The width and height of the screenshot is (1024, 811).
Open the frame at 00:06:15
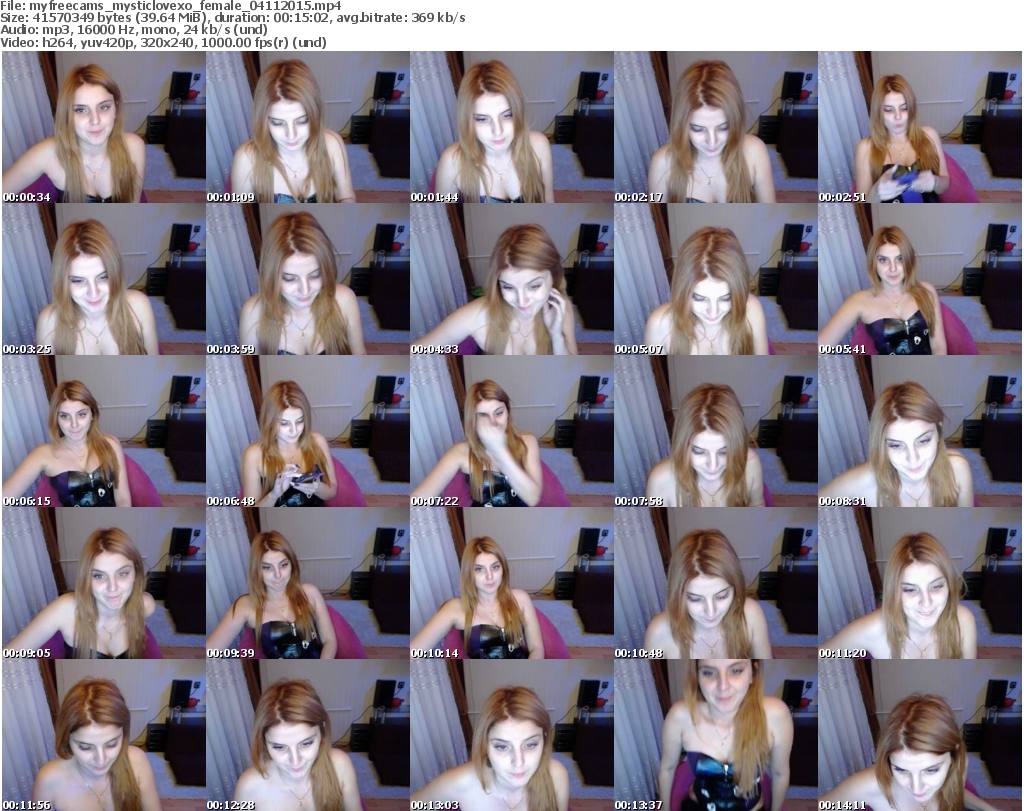104,432
